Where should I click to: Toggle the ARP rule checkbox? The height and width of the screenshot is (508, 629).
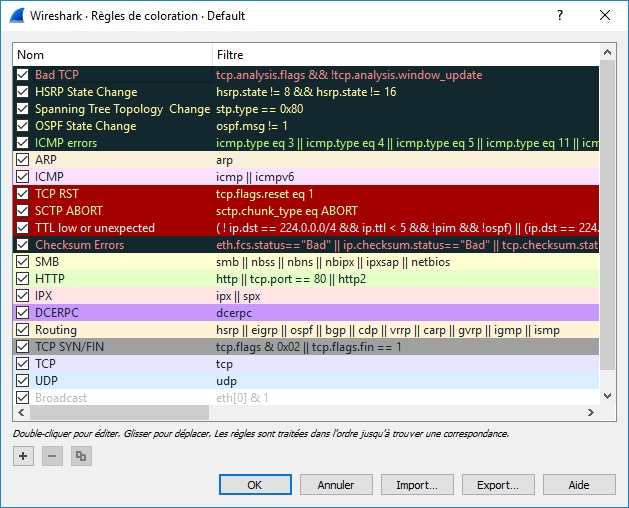click(x=22, y=160)
